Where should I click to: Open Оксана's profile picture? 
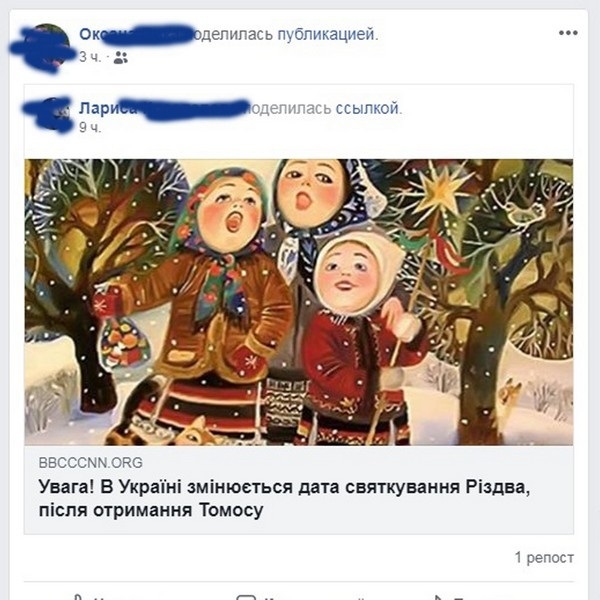click(47, 47)
